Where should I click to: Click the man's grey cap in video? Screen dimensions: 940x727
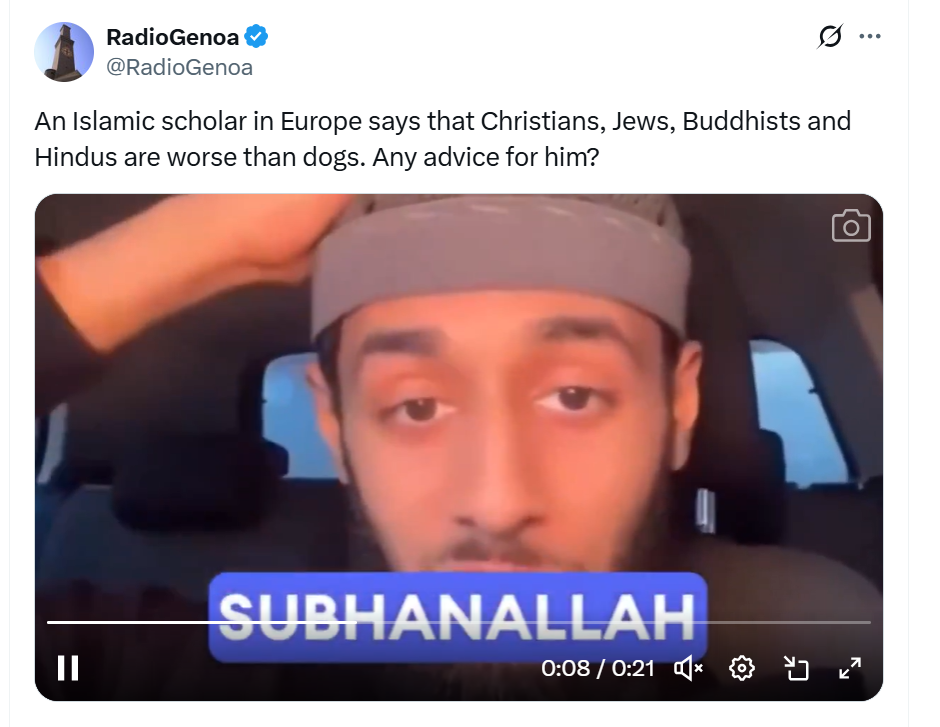(501, 264)
